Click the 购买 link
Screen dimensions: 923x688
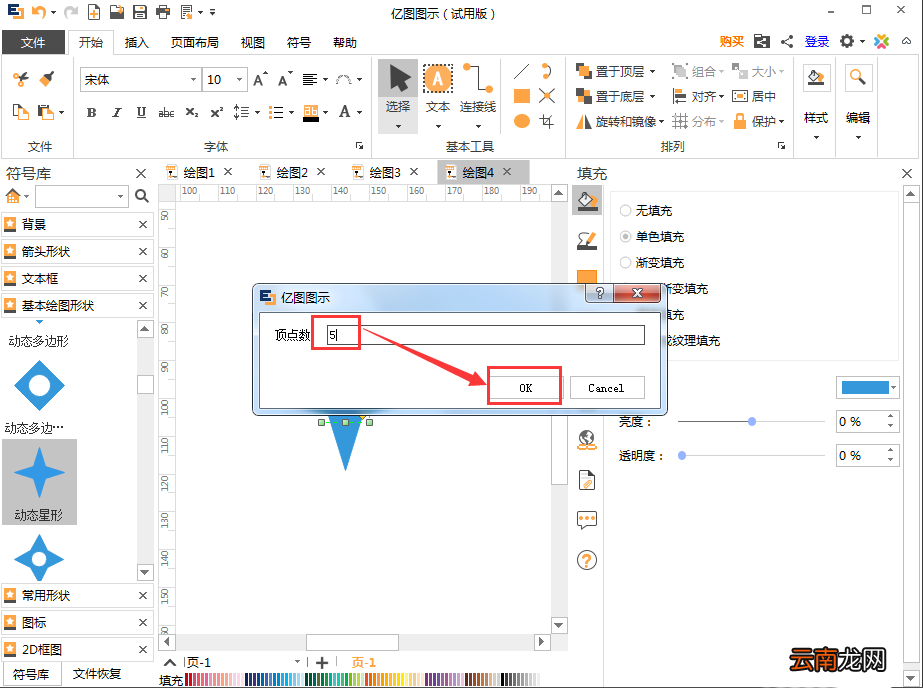(732, 41)
